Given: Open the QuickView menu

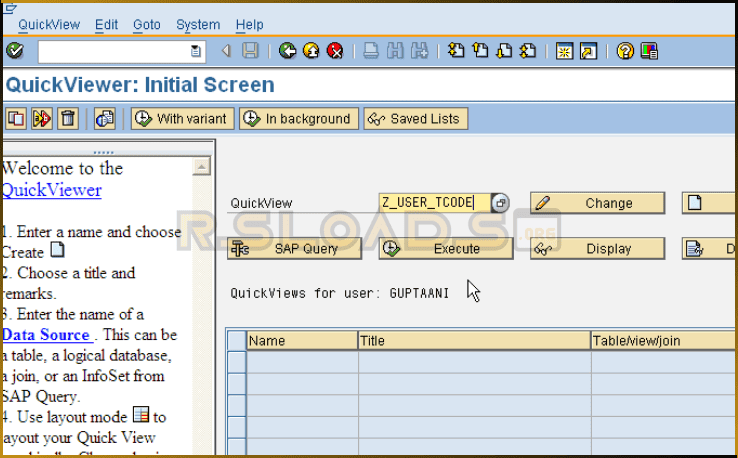Looking at the screenshot, I should pyautogui.click(x=49, y=24).
